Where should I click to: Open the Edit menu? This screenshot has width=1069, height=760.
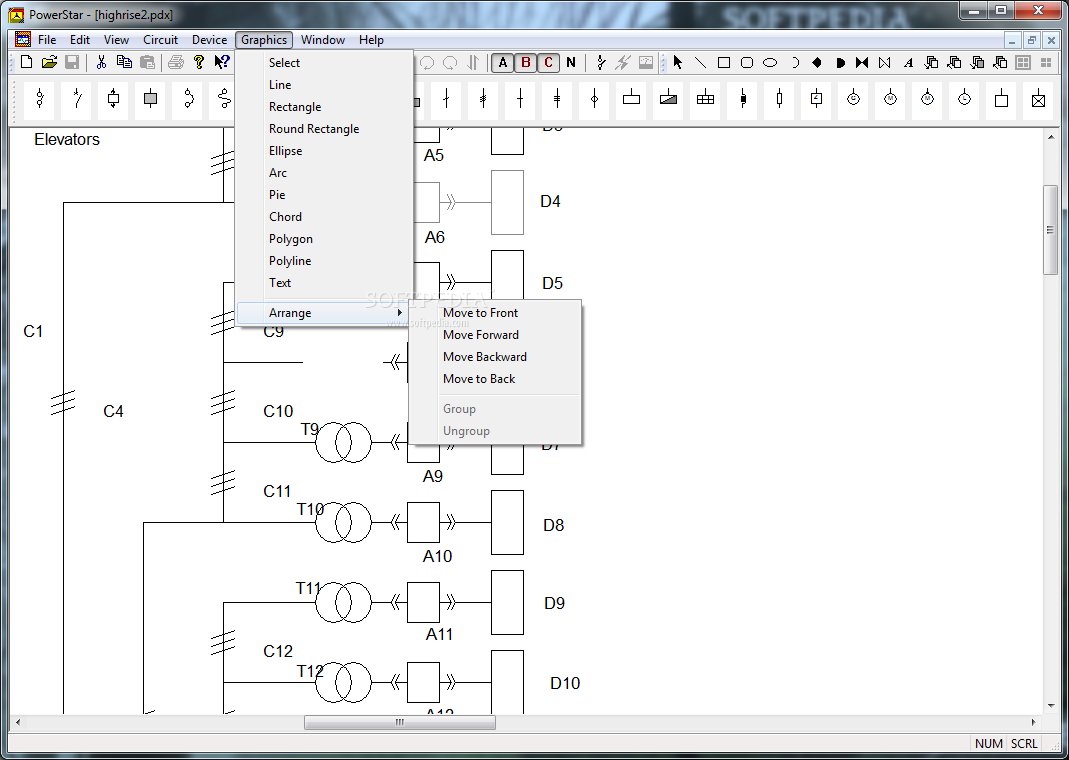[80, 40]
